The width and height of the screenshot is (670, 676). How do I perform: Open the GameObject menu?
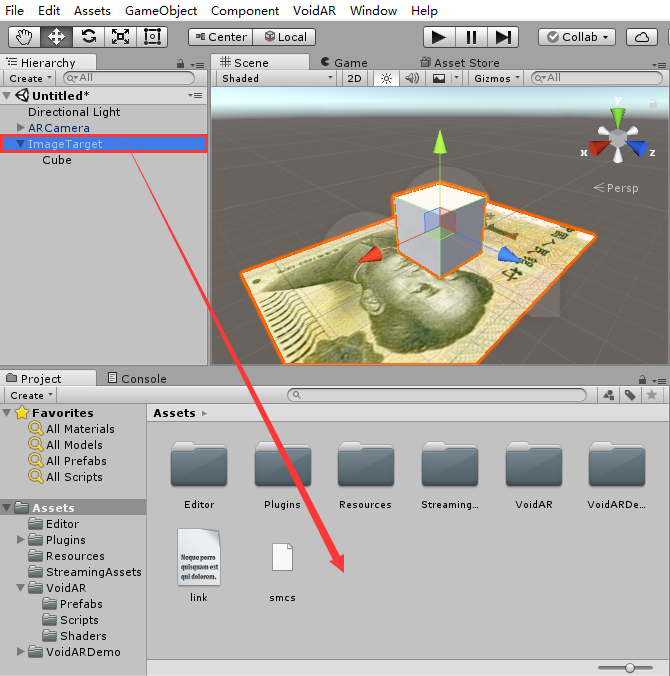[161, 10]
